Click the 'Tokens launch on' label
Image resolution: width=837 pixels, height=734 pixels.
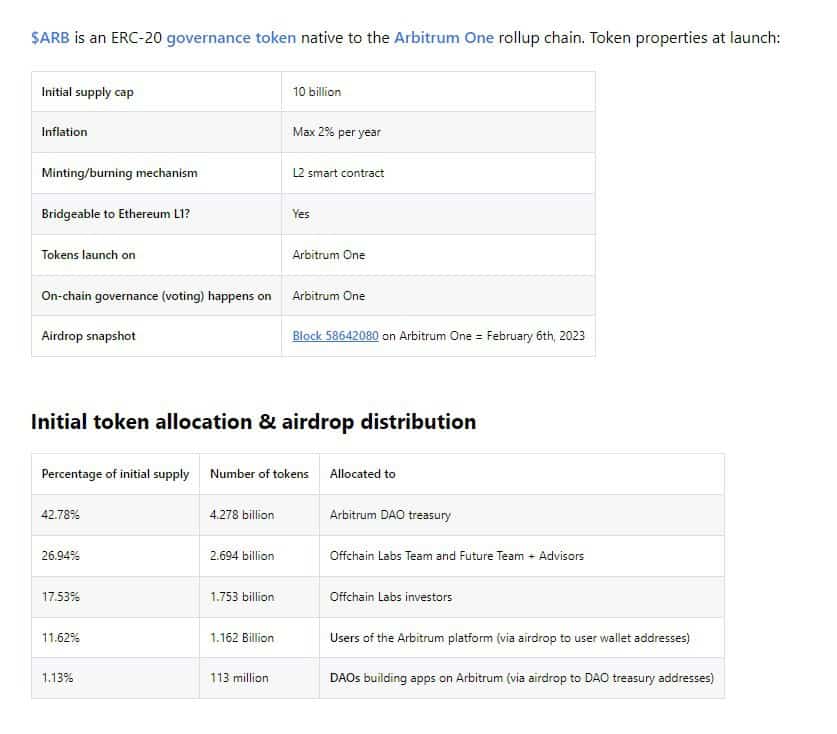click(x=89, y=255)
